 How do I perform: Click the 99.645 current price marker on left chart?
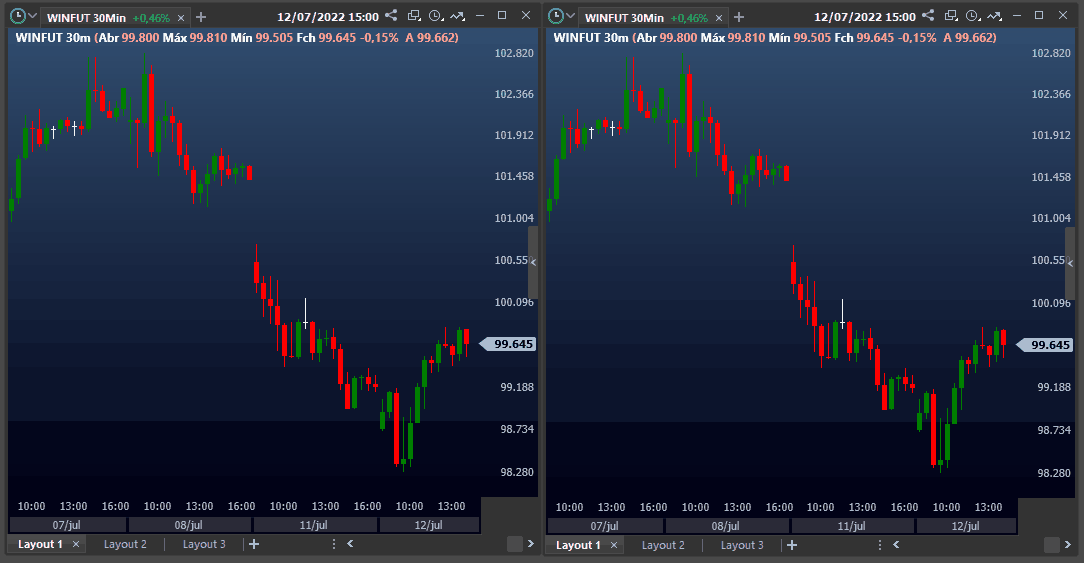pyautogui.click(x=508, y=344)
